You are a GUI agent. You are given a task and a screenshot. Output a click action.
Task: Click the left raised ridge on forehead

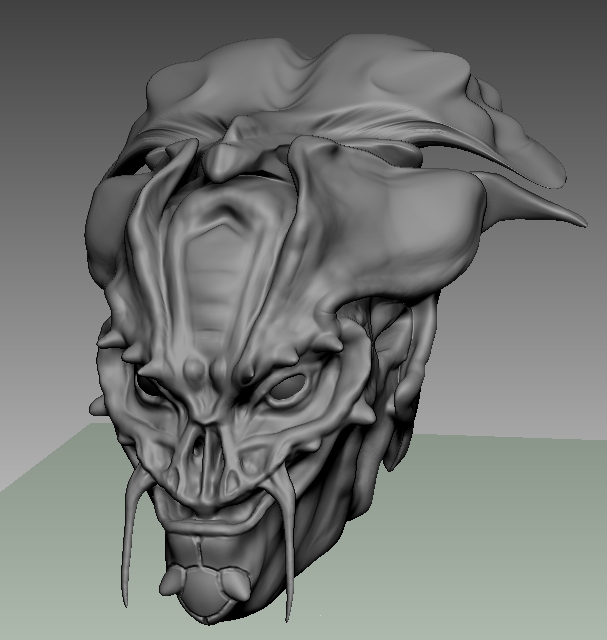coord(152,260)
